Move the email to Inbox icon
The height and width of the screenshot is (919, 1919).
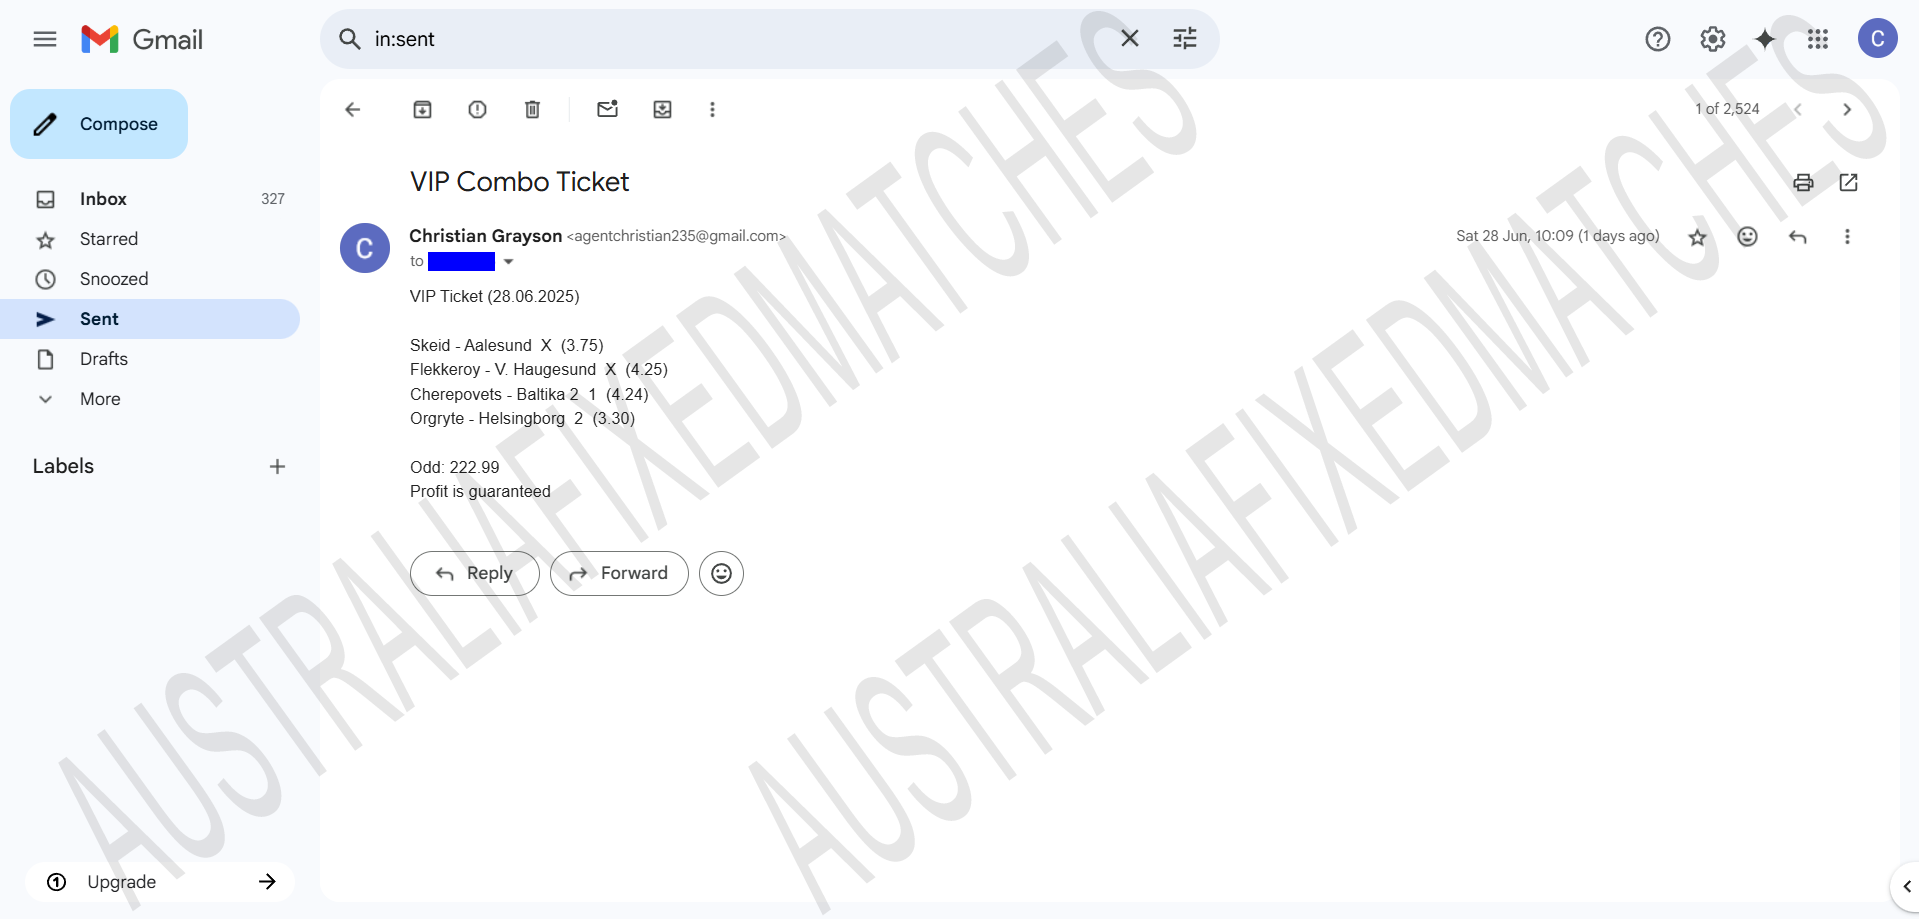[x=662, y=109]
